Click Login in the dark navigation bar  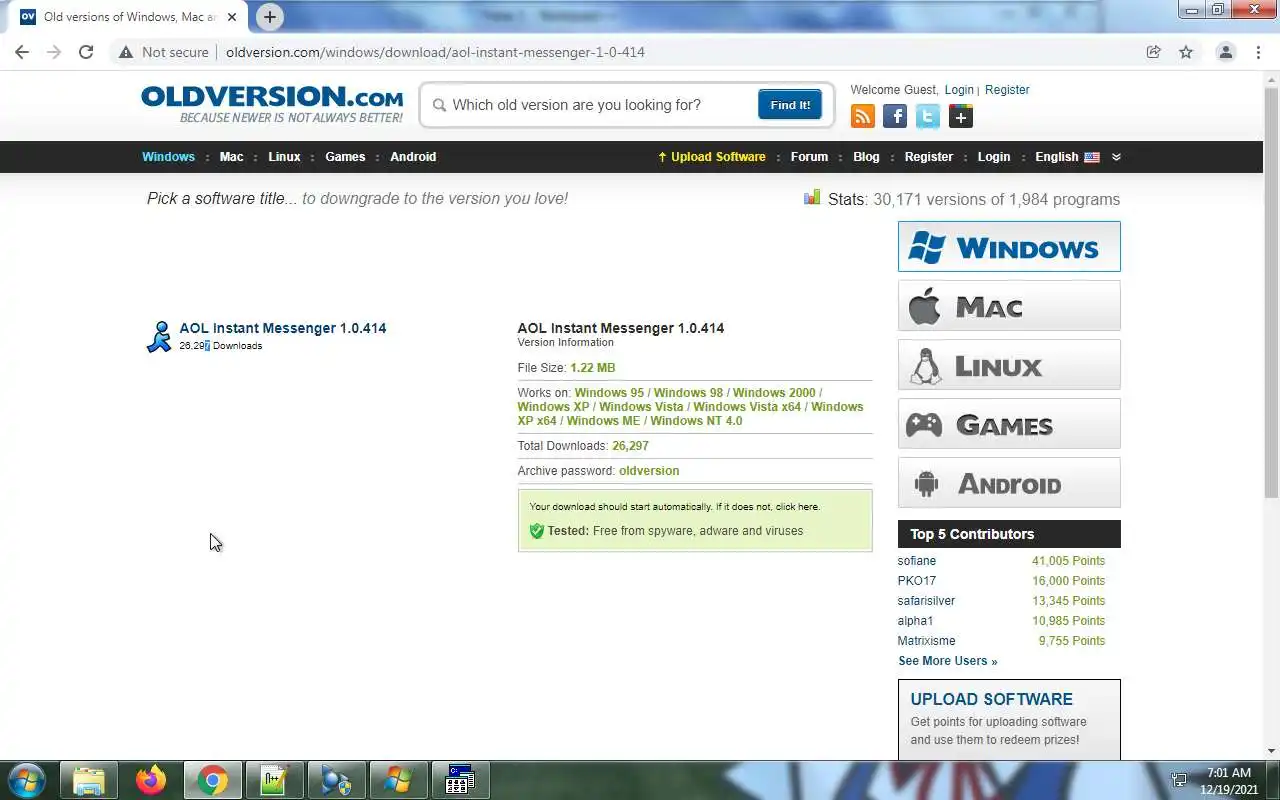point(994,157)
